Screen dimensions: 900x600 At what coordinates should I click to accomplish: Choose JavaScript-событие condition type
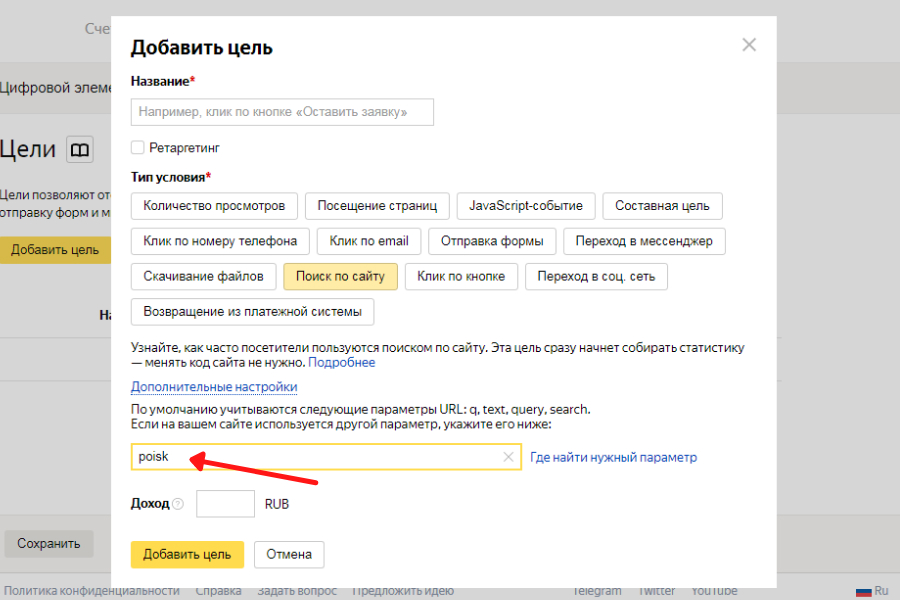[526, 206]
